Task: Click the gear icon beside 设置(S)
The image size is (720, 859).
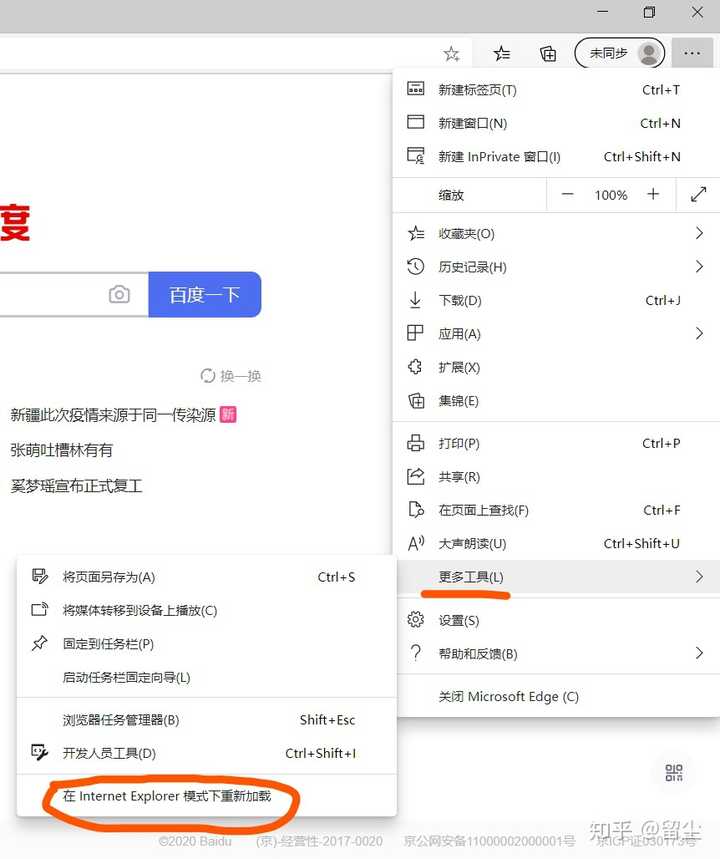Action: 415,620
